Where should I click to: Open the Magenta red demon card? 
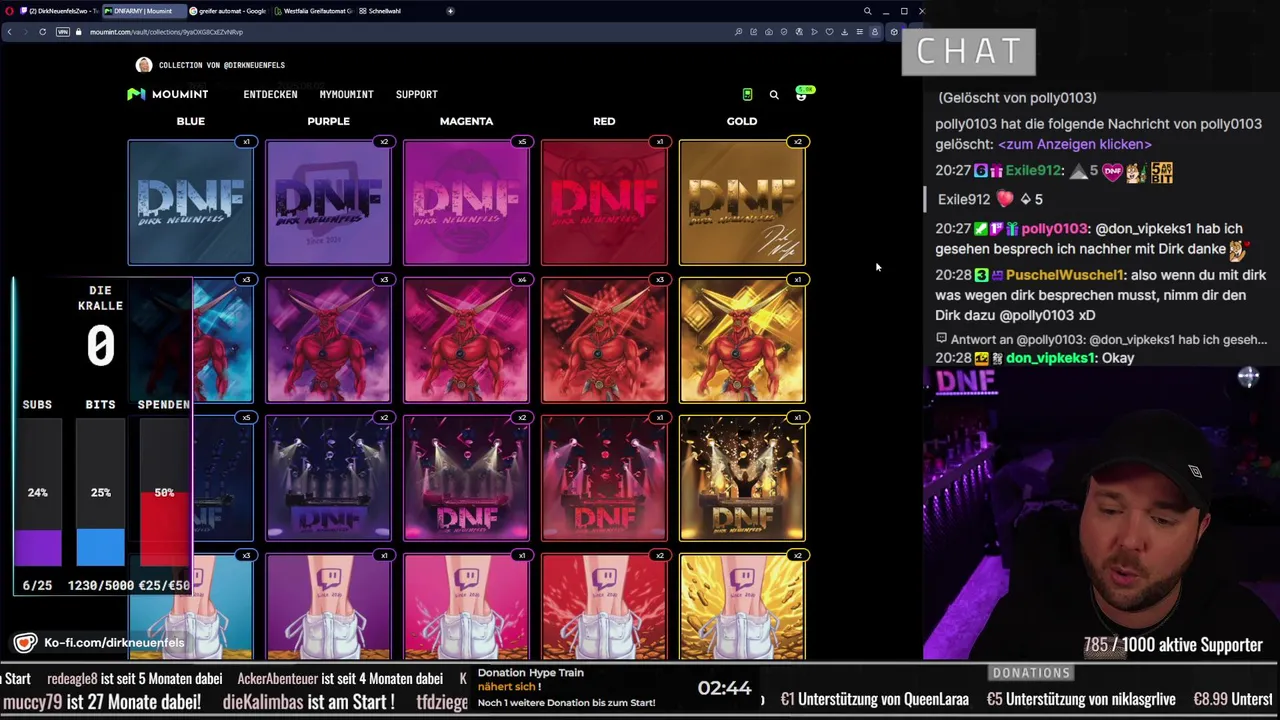466,341
